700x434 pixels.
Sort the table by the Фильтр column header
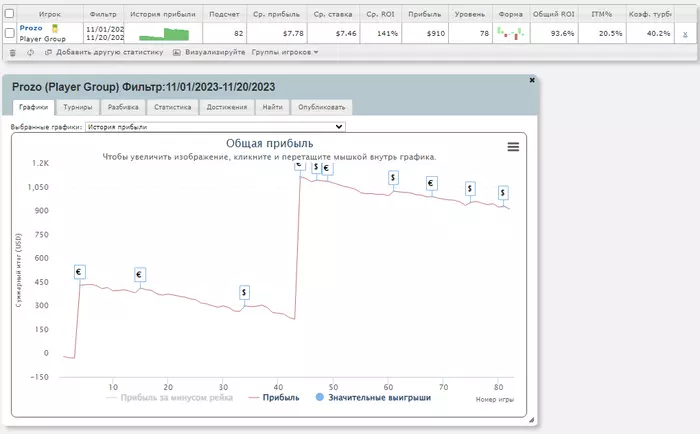coord(103,14)
